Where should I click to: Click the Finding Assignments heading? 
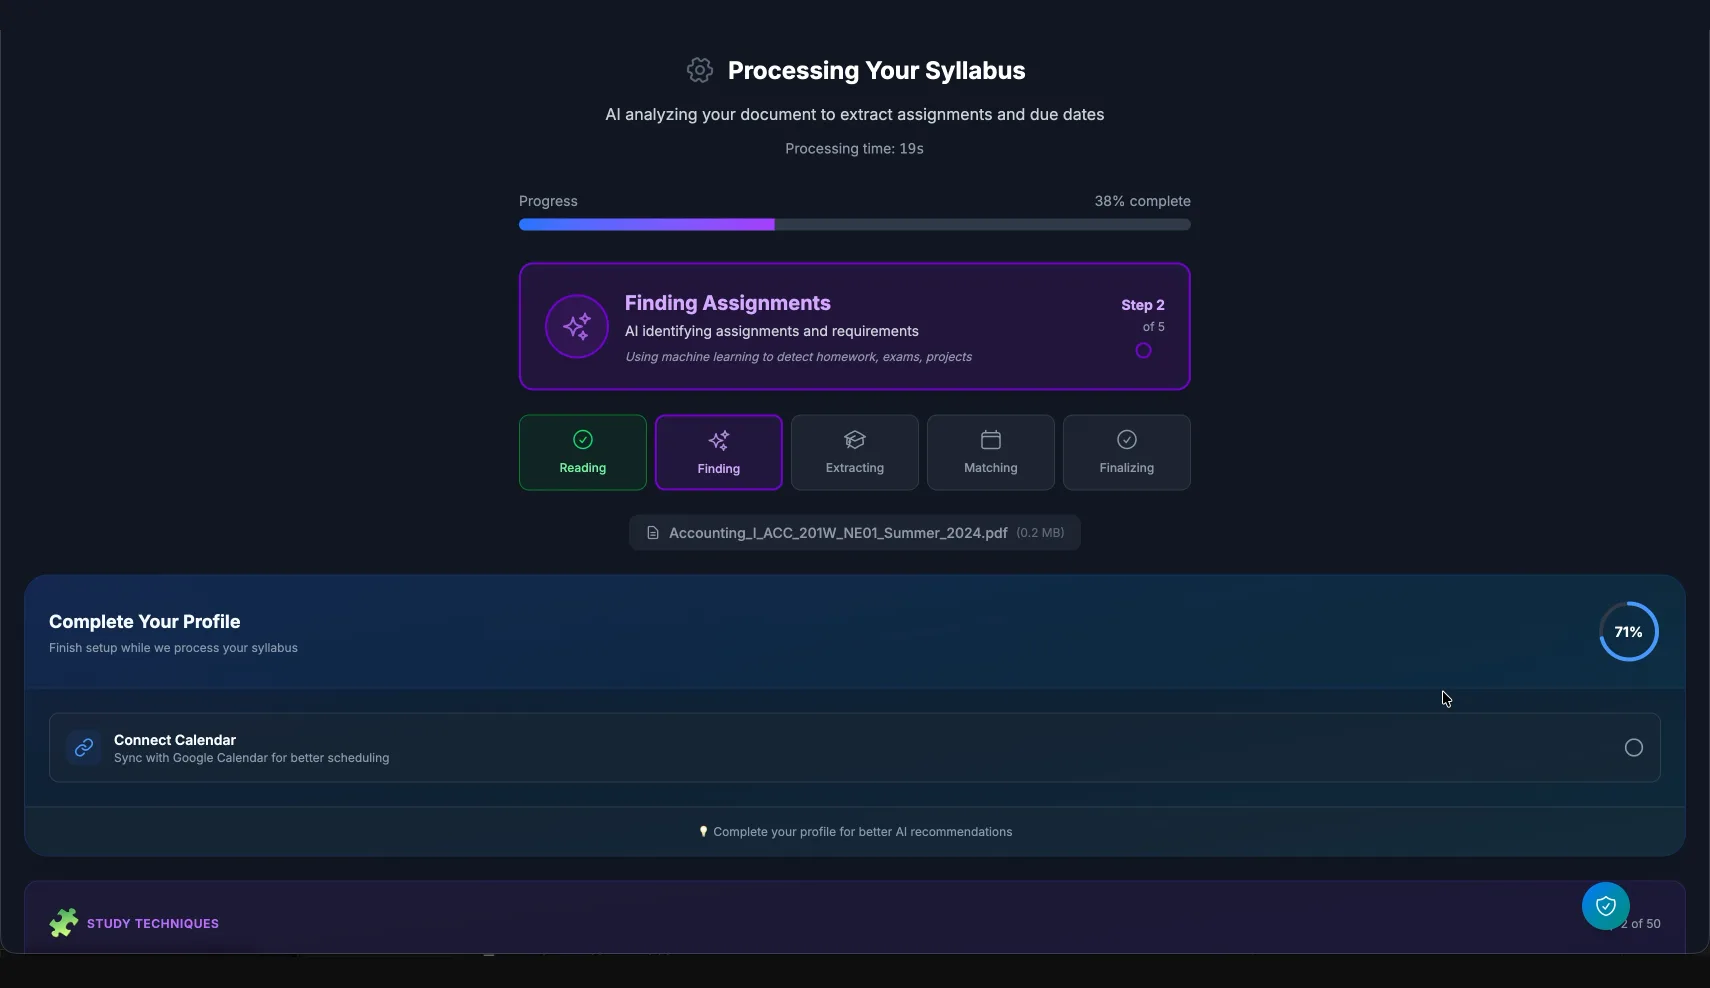pos(728,303)
